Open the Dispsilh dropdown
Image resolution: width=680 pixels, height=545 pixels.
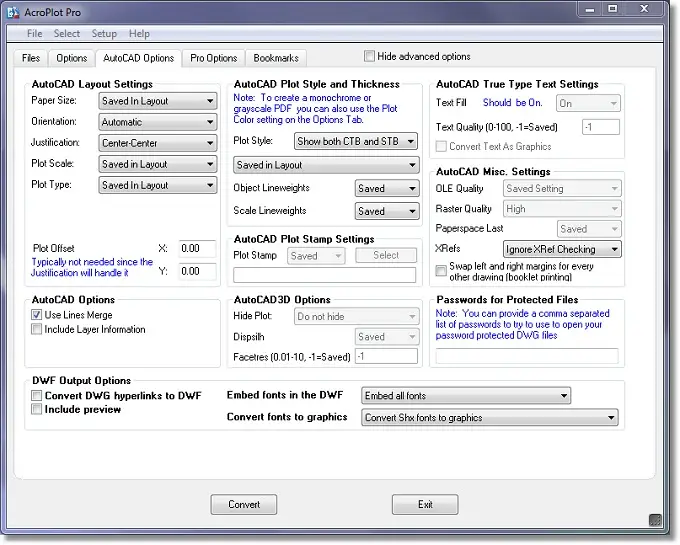coord(387,337)
